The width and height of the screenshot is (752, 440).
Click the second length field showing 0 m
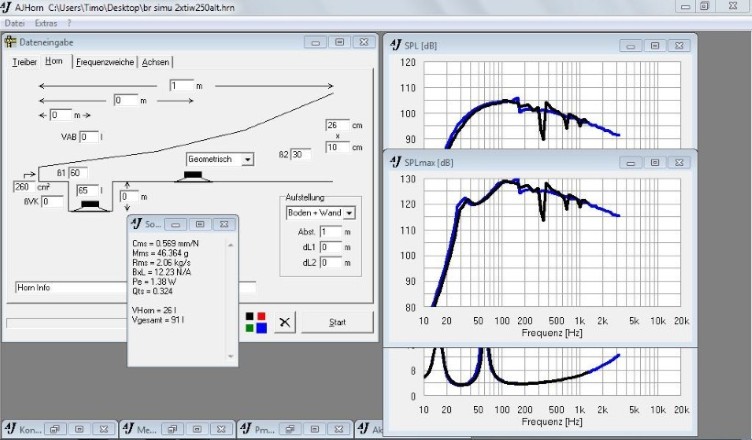click(x=126, y=100)
